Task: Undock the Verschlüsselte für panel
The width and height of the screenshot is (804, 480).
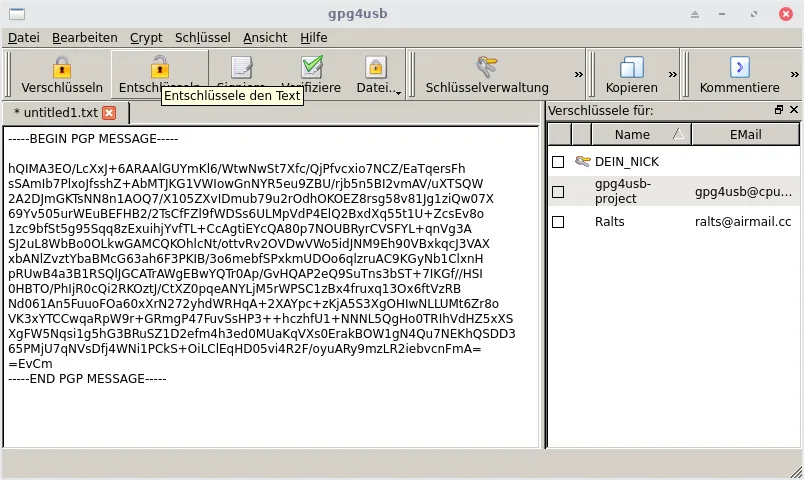Action: pos(779,109)
